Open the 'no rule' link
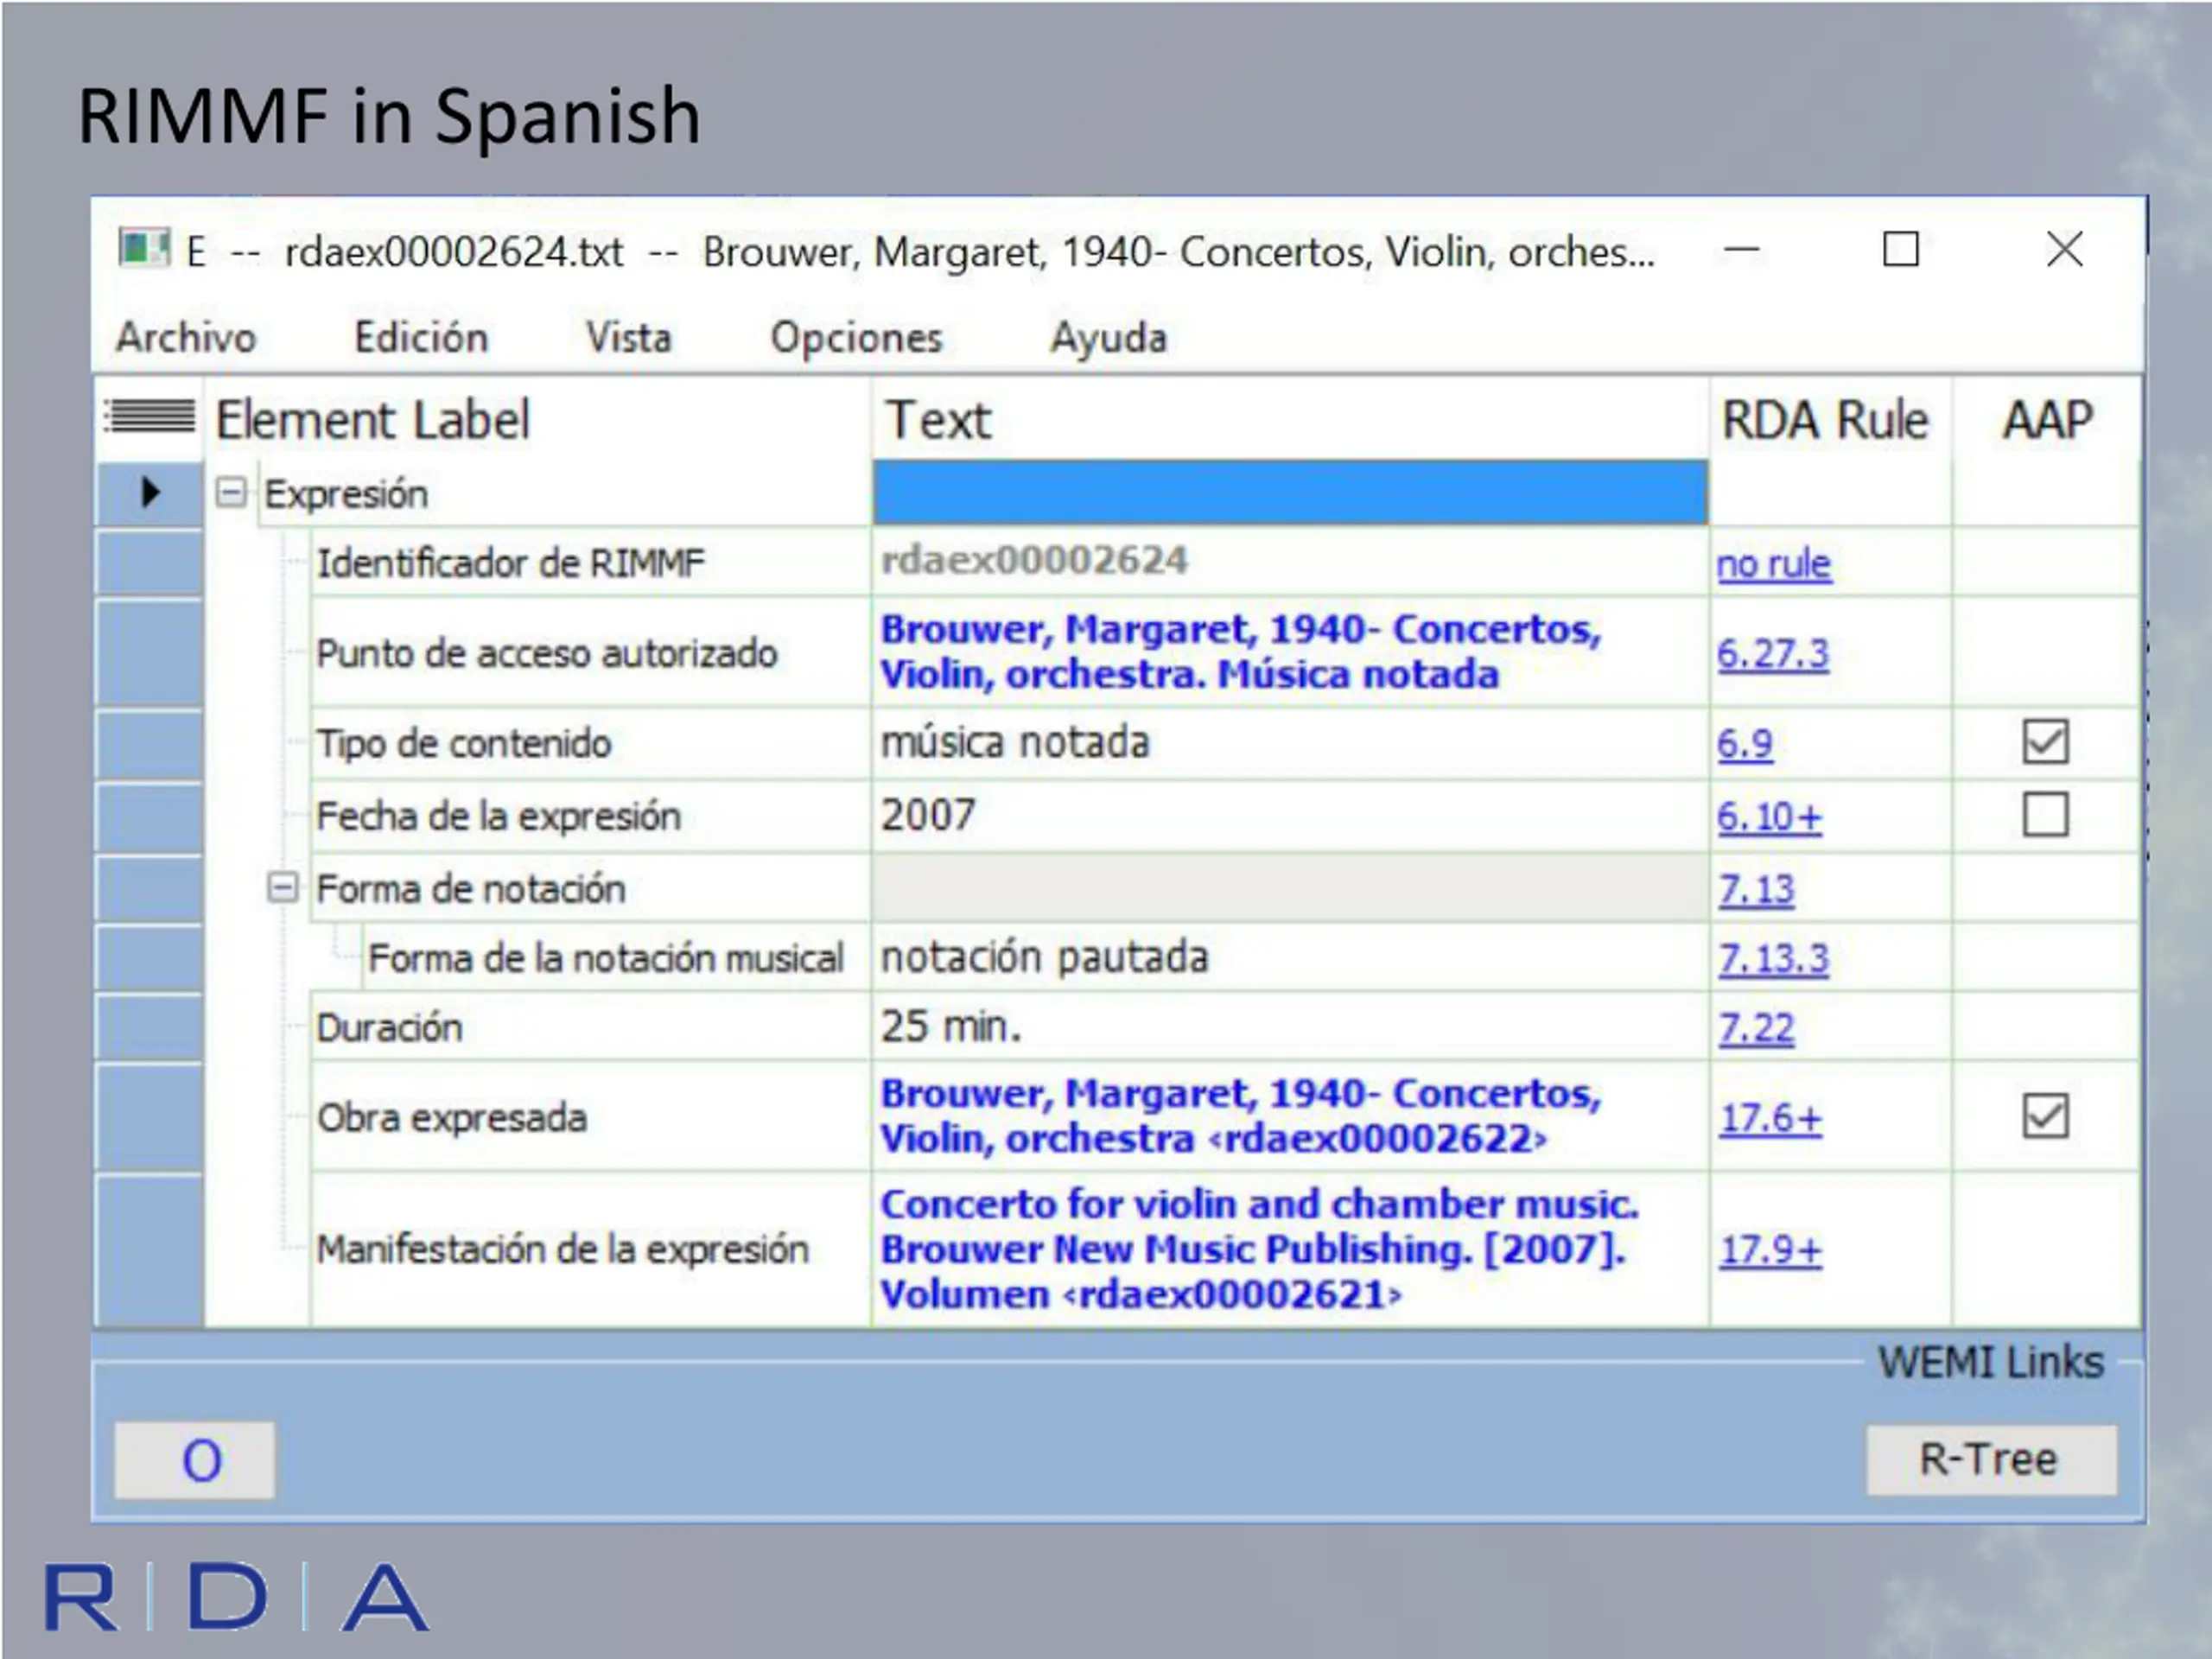The height and width of the screenshot is (1659, 2212). [1773, 564]
